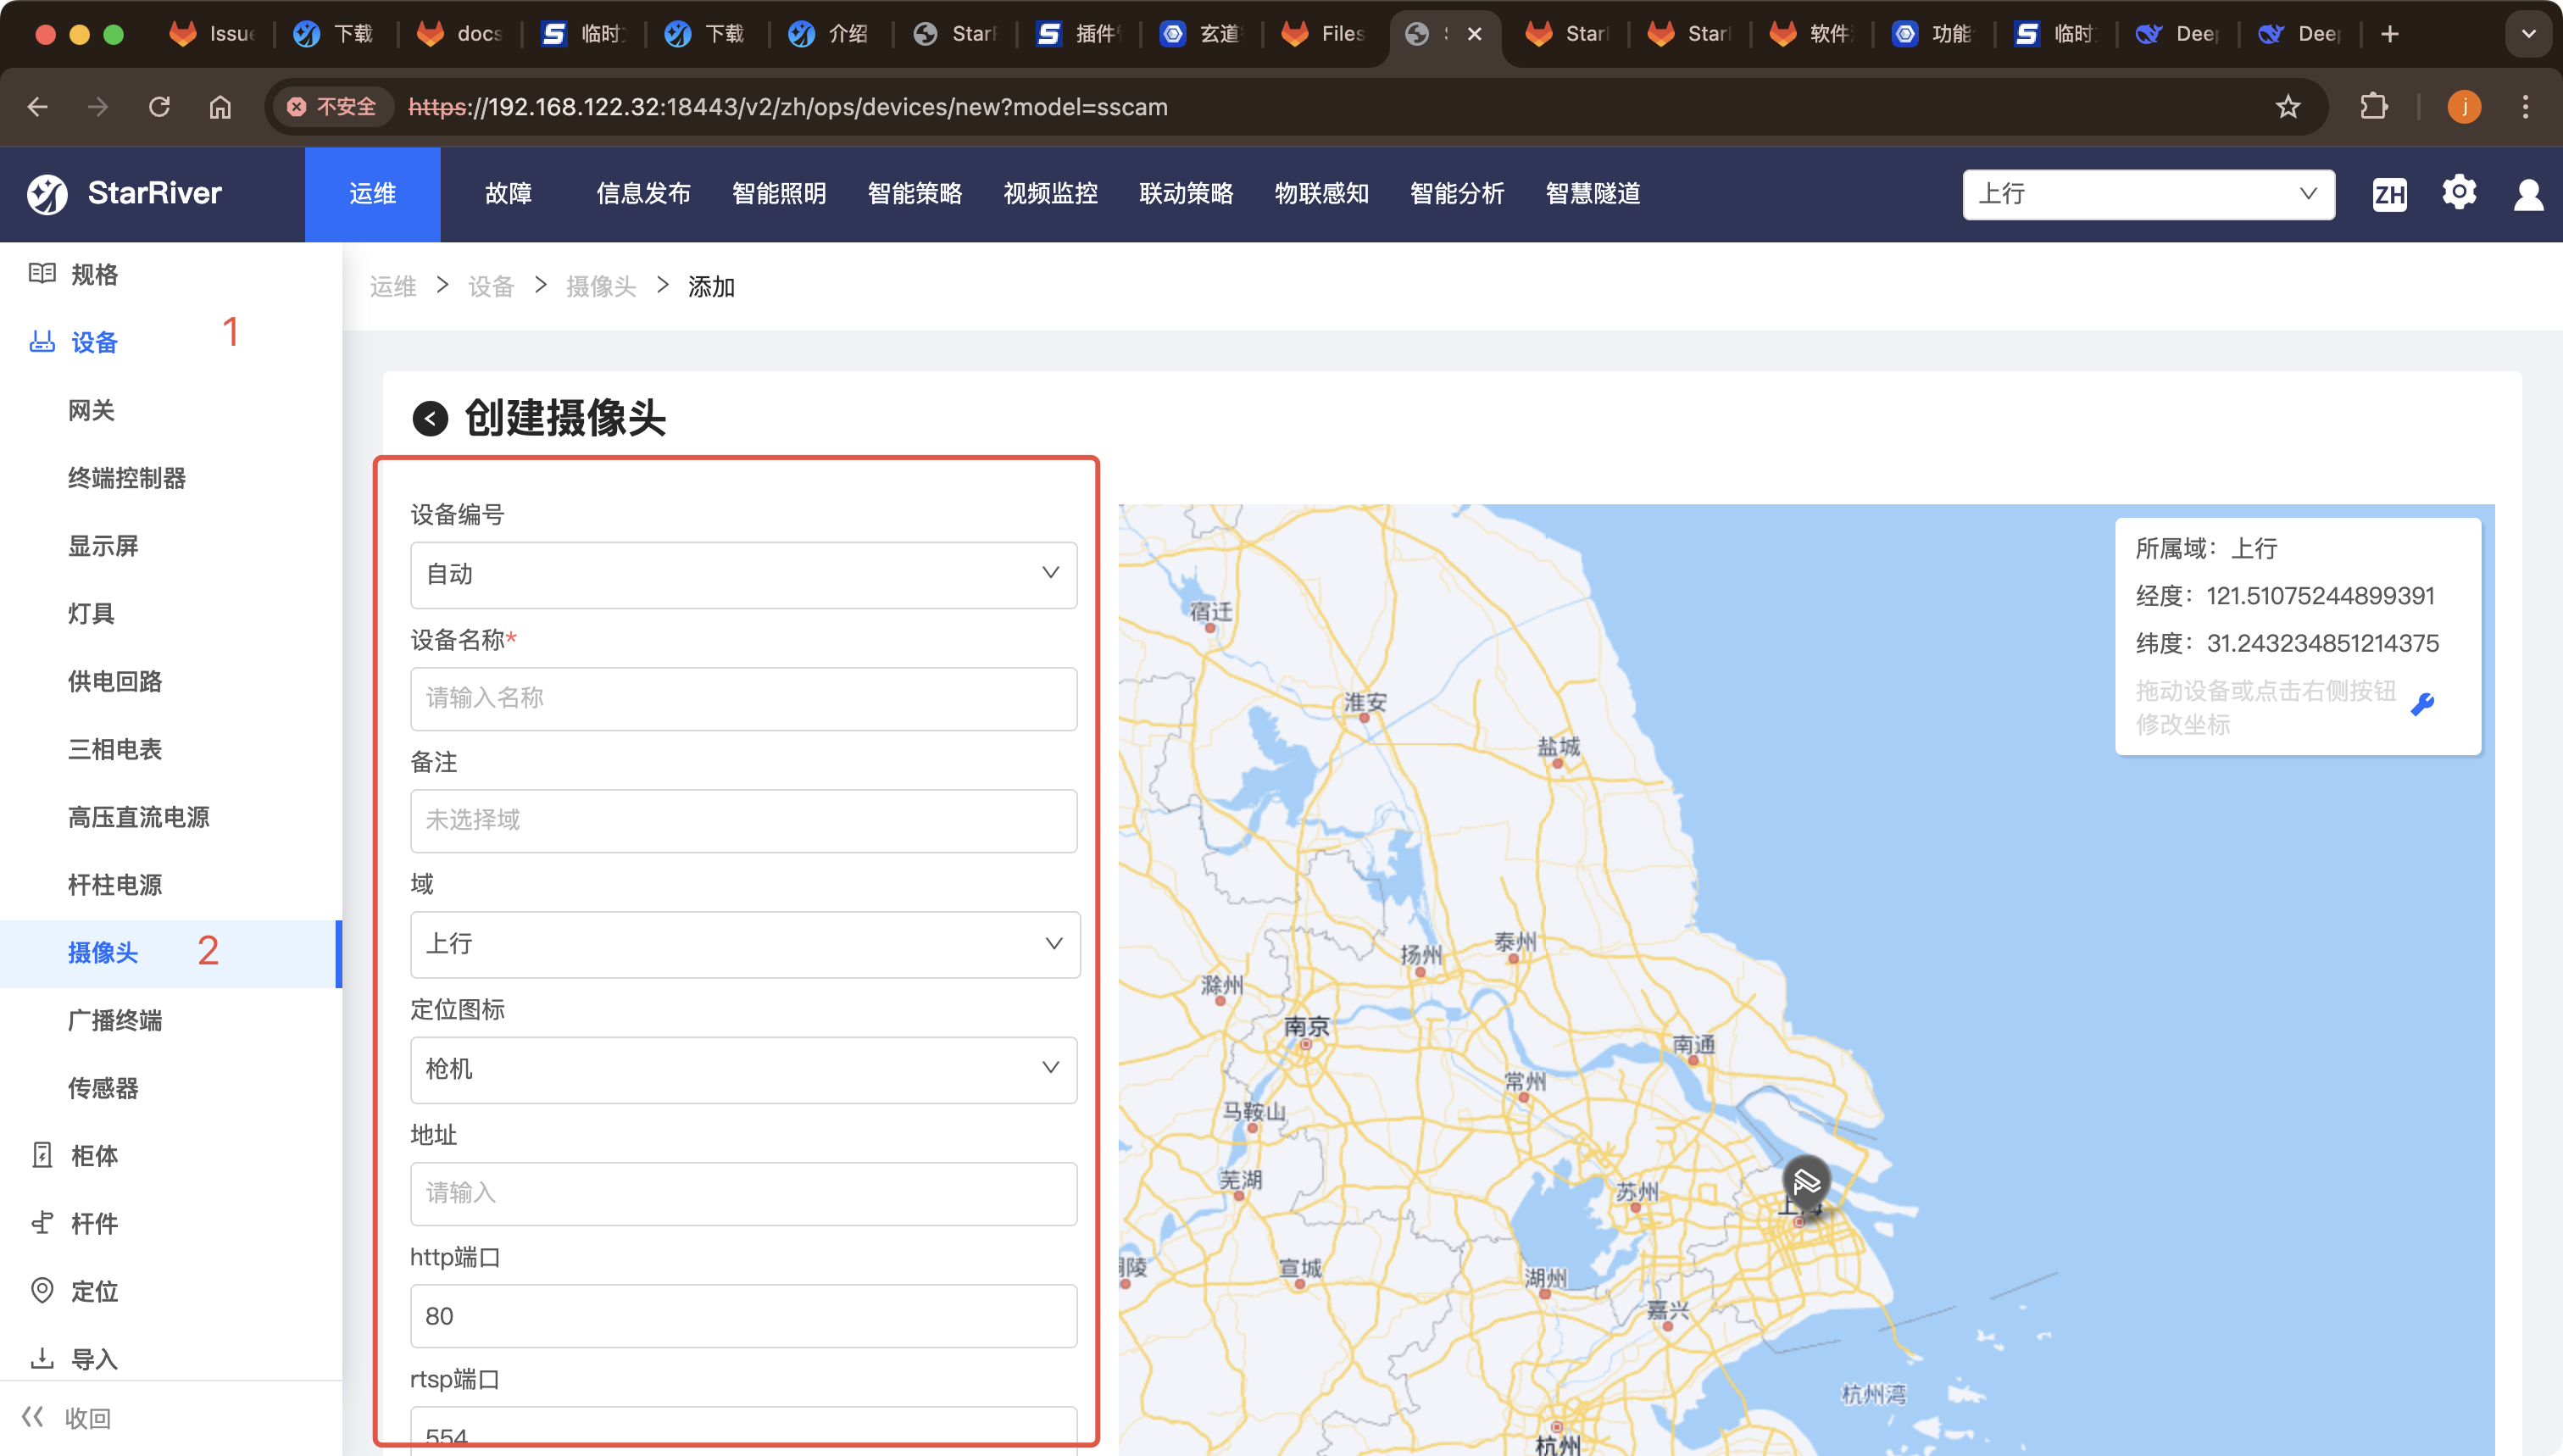Click the ZH language switch icon

(x=2389, y=194)
